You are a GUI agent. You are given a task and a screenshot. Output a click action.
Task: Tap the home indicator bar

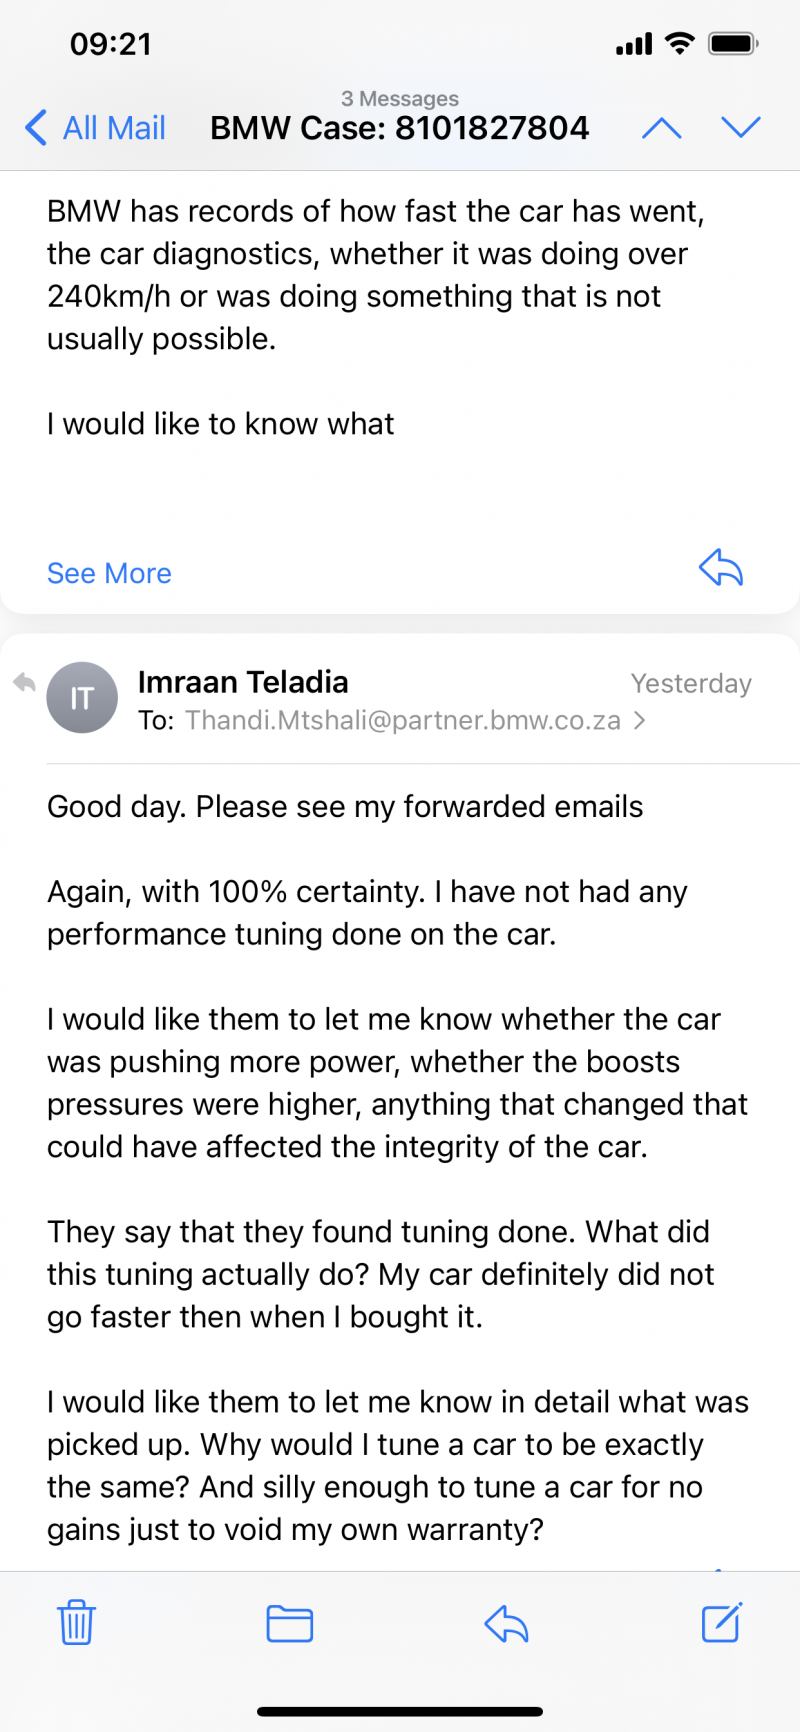(400, 1712)
